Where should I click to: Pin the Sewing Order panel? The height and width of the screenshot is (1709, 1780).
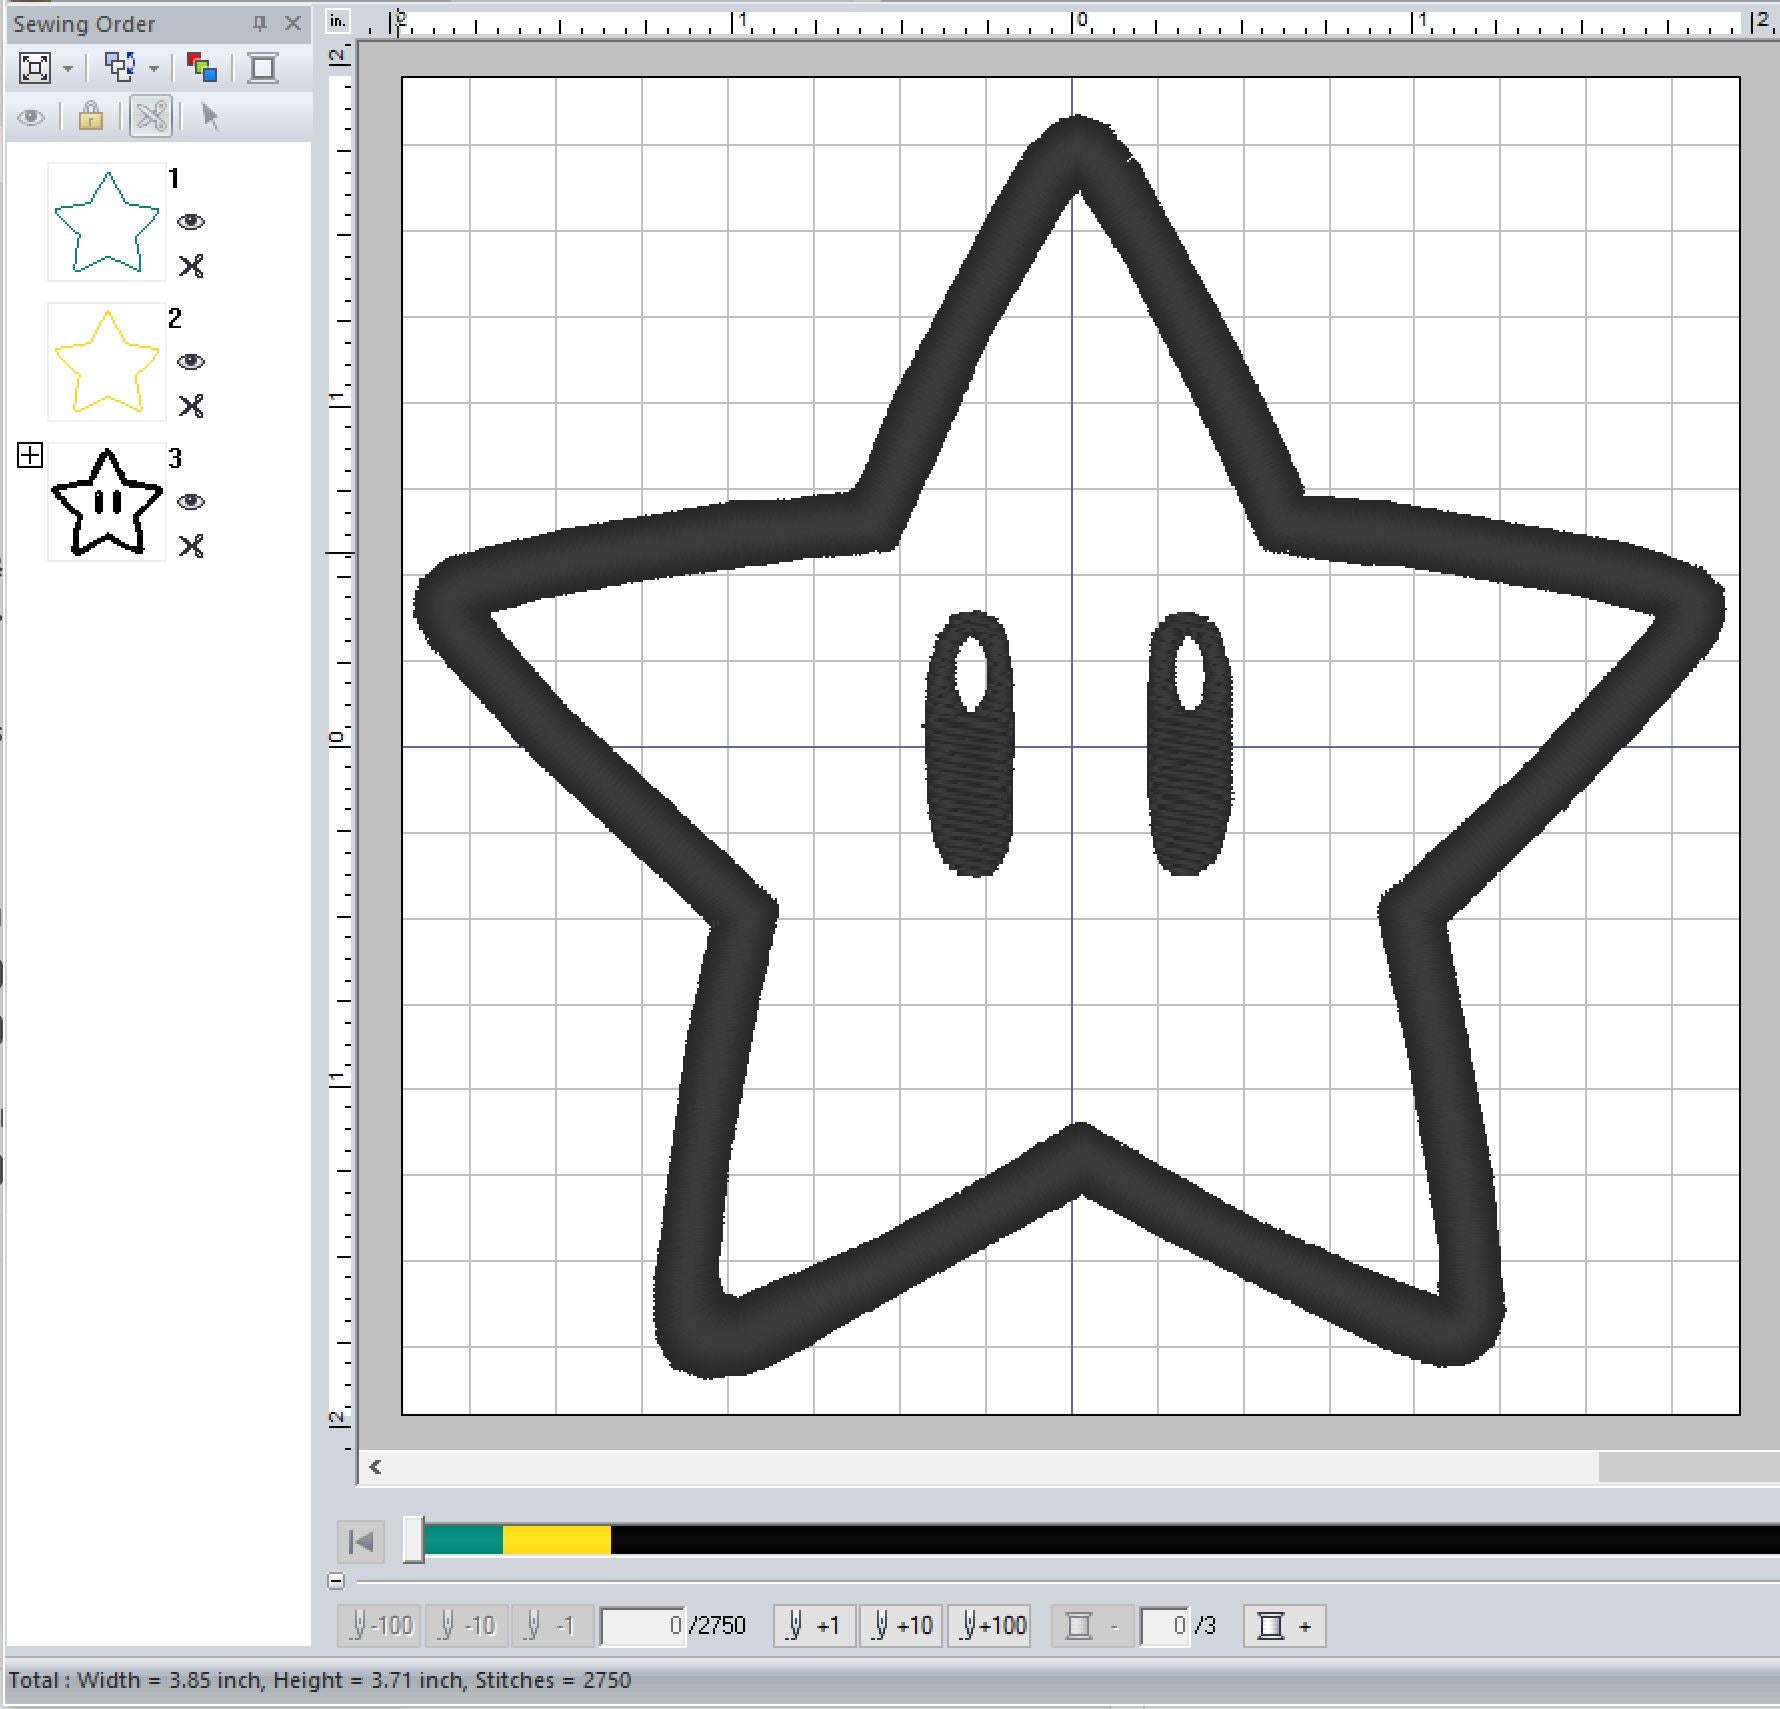tap(260, 23)
